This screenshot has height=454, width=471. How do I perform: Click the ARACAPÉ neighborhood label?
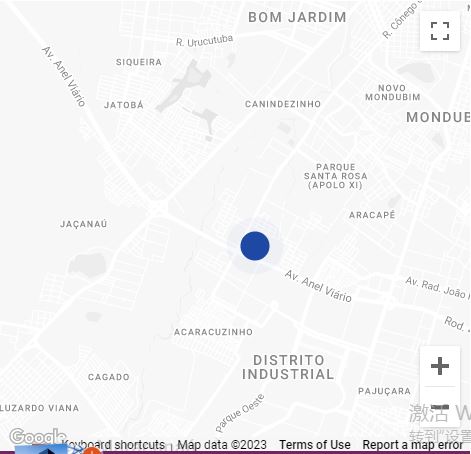372,215
